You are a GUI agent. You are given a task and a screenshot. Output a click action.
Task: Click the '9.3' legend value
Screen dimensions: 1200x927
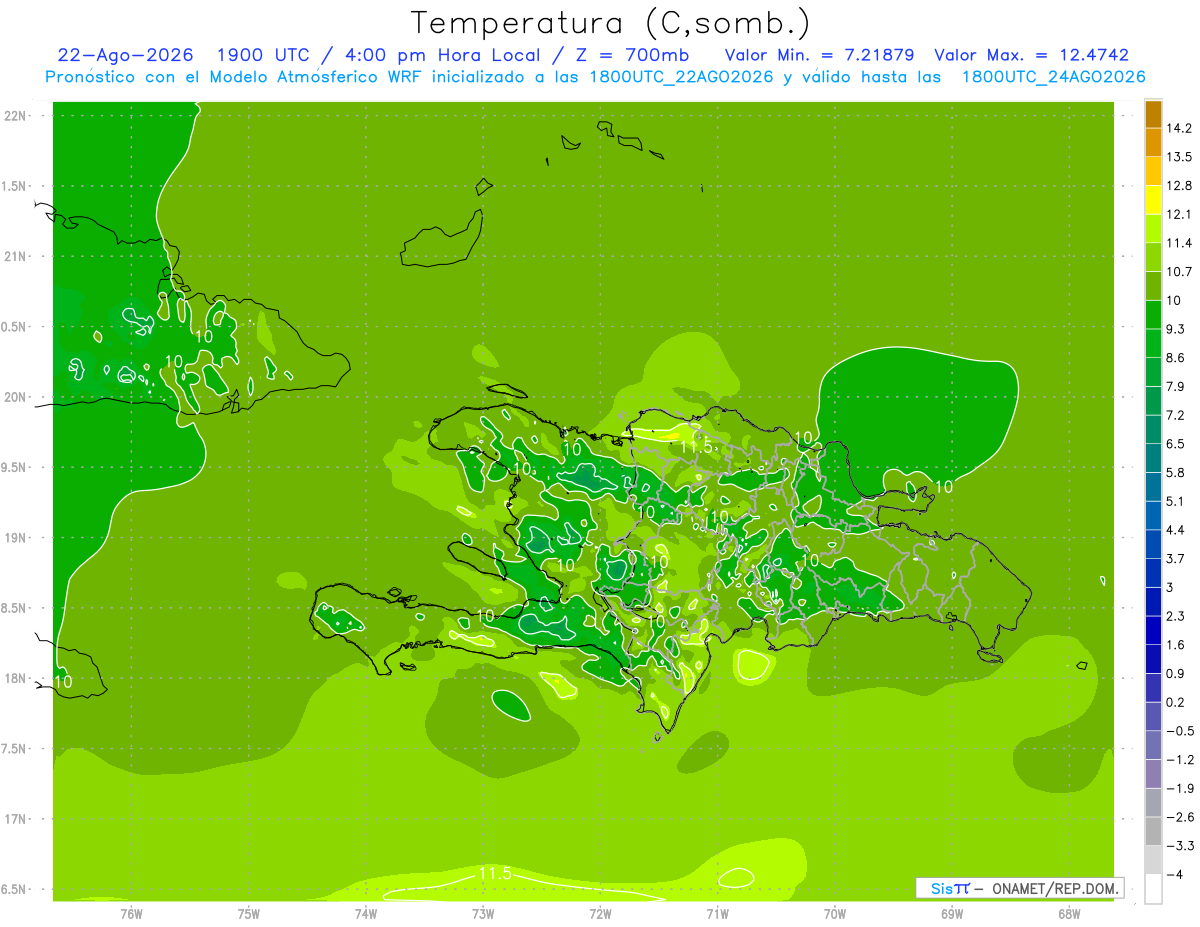pyautogui.click(x=1175, y=329)
